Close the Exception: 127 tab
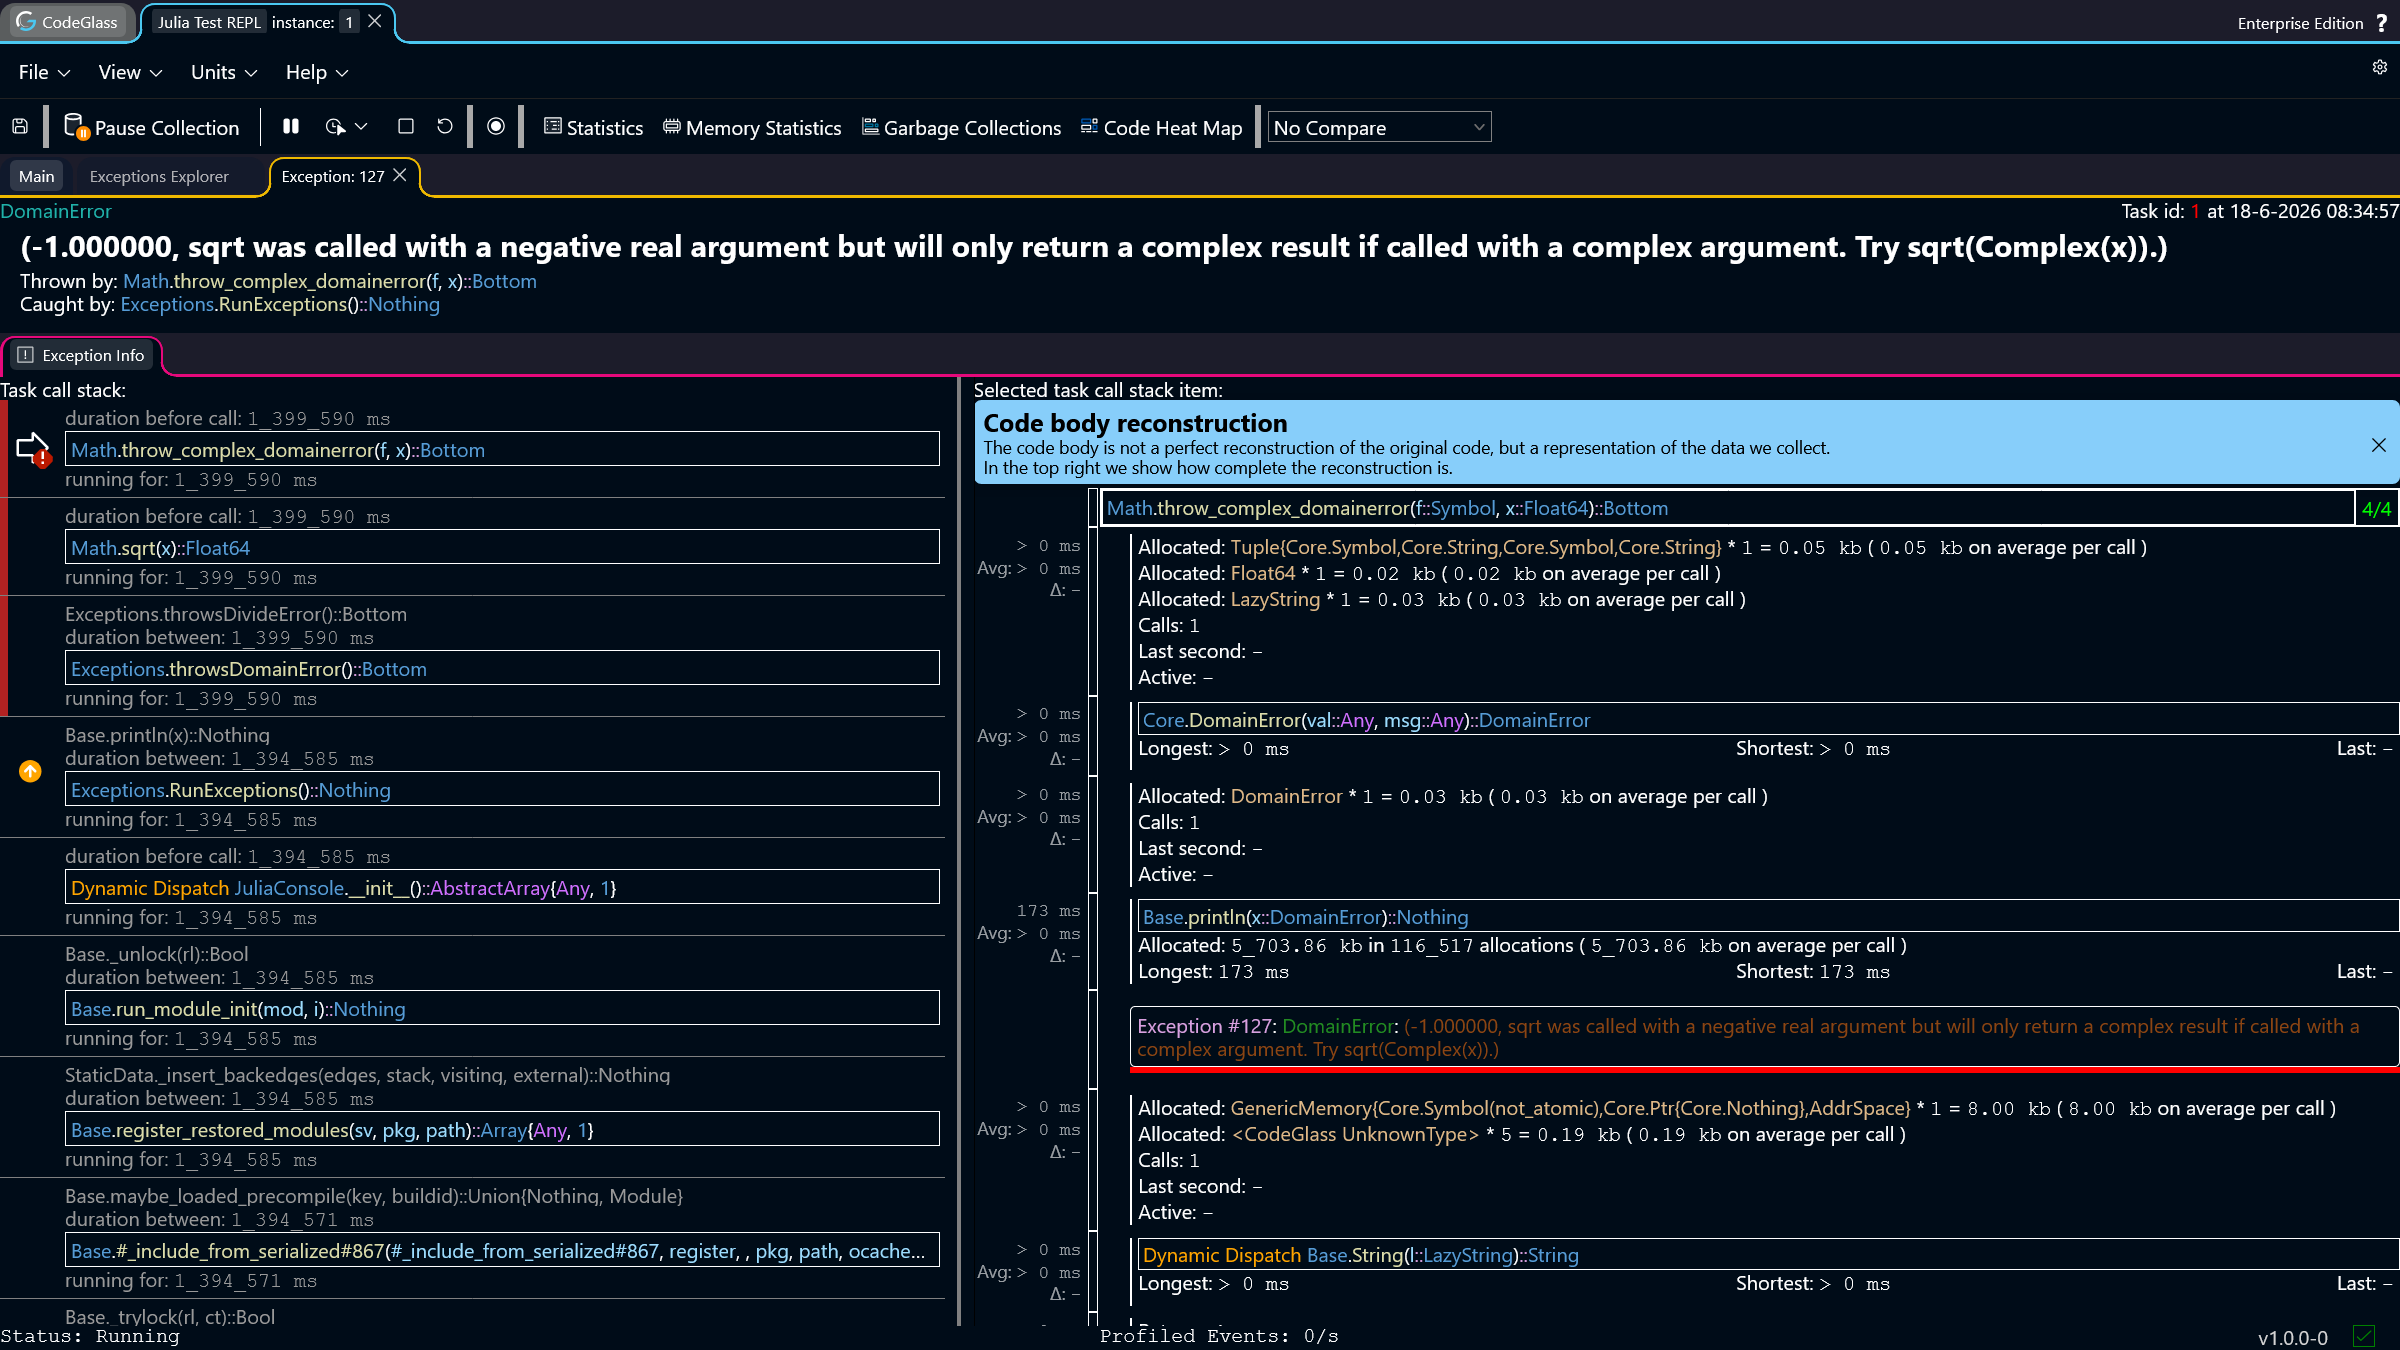 tap(400, 175)
